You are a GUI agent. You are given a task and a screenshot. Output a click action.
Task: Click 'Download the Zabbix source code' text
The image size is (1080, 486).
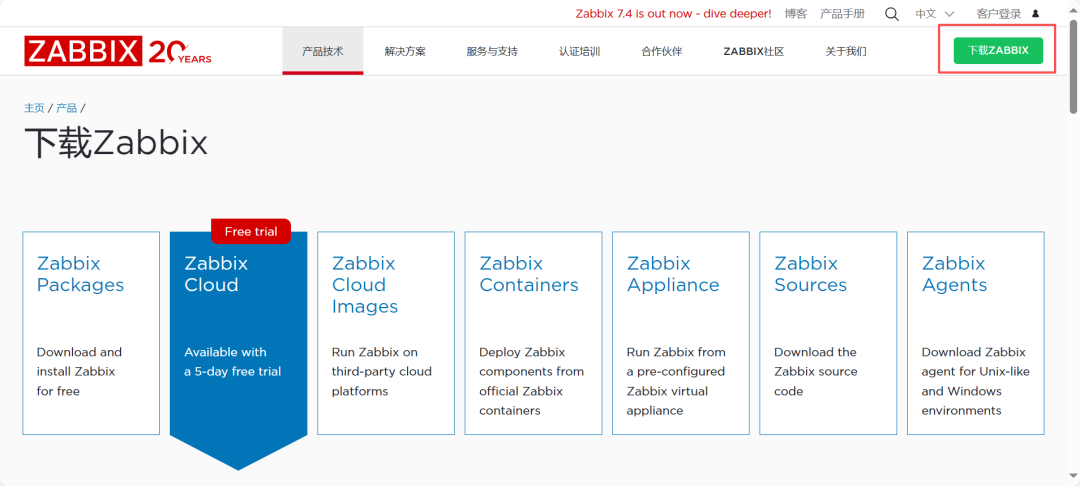pos(816,372)
